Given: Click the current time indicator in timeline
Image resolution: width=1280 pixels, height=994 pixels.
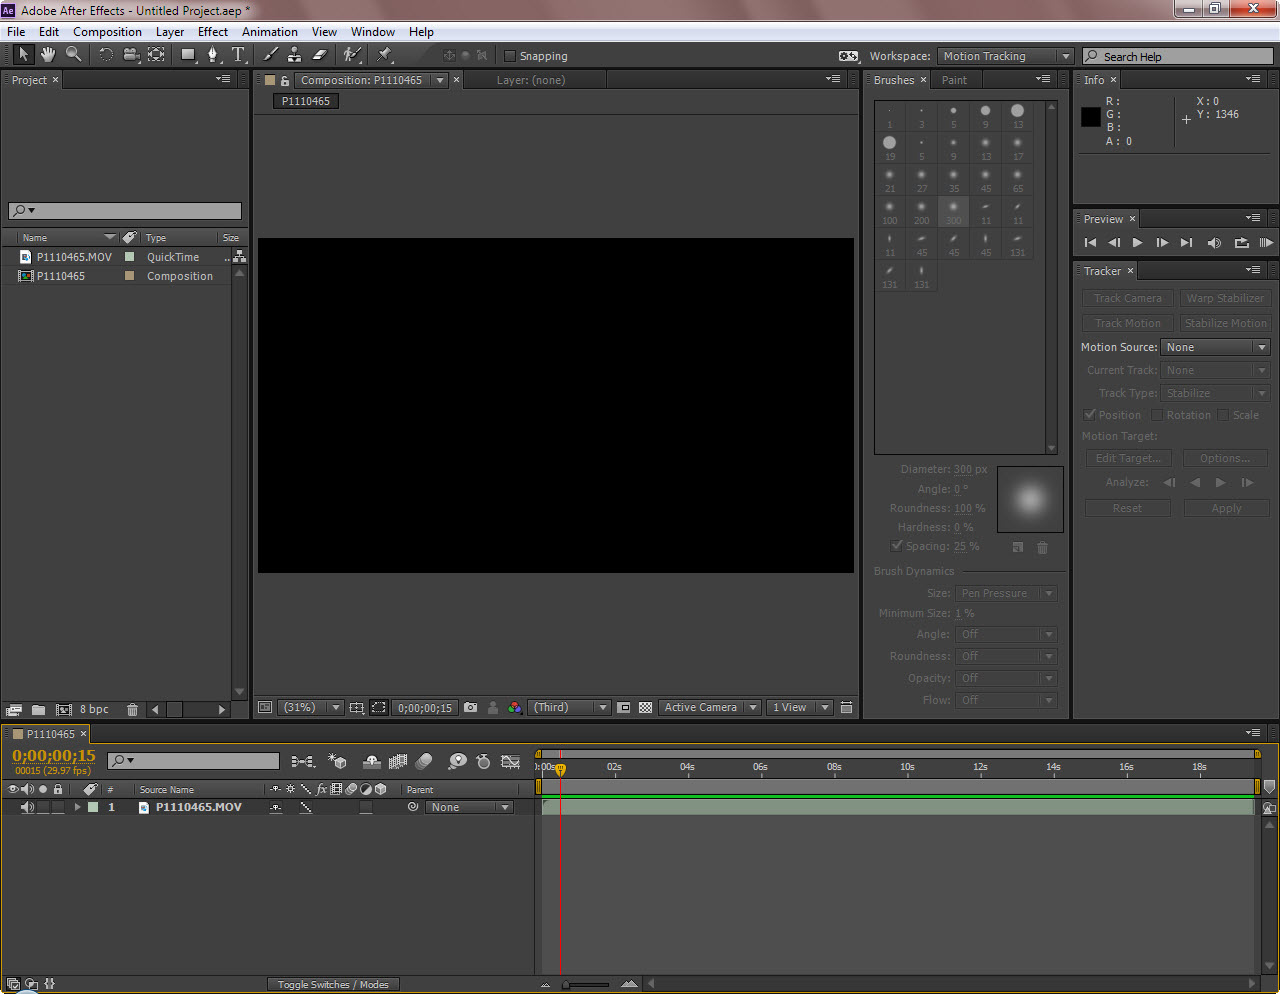Looking at the screenshot, I should click(x=560, y=768).
